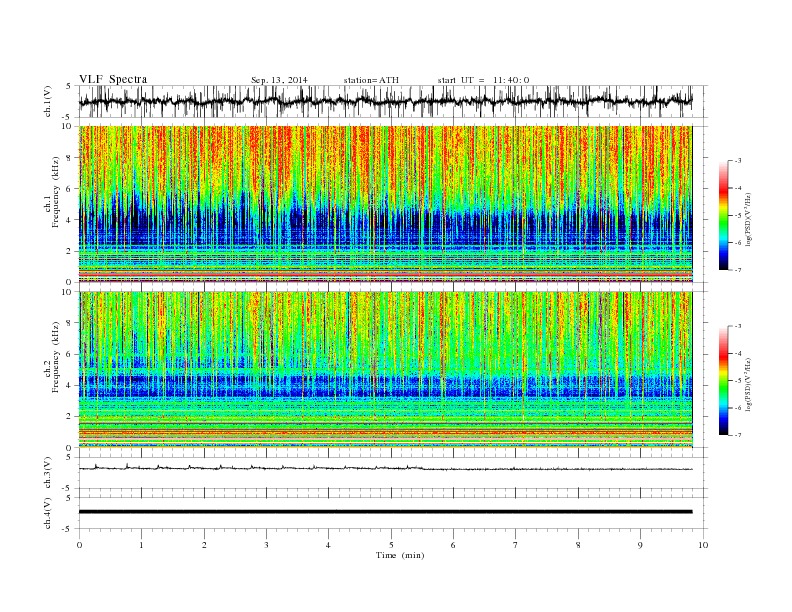Image resolution: width=792 pixels, height=612 pixels.
Task: Click time axis tick label "9"
Action: tap(640, 545)
